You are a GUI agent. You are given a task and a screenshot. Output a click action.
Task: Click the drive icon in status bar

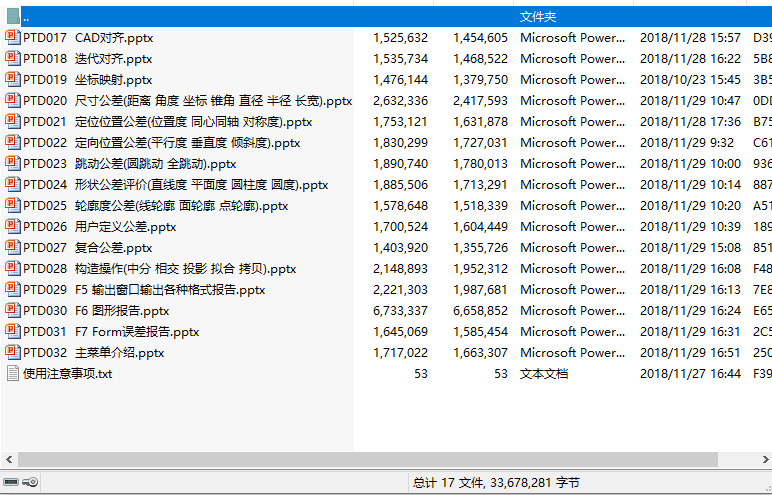11,482
